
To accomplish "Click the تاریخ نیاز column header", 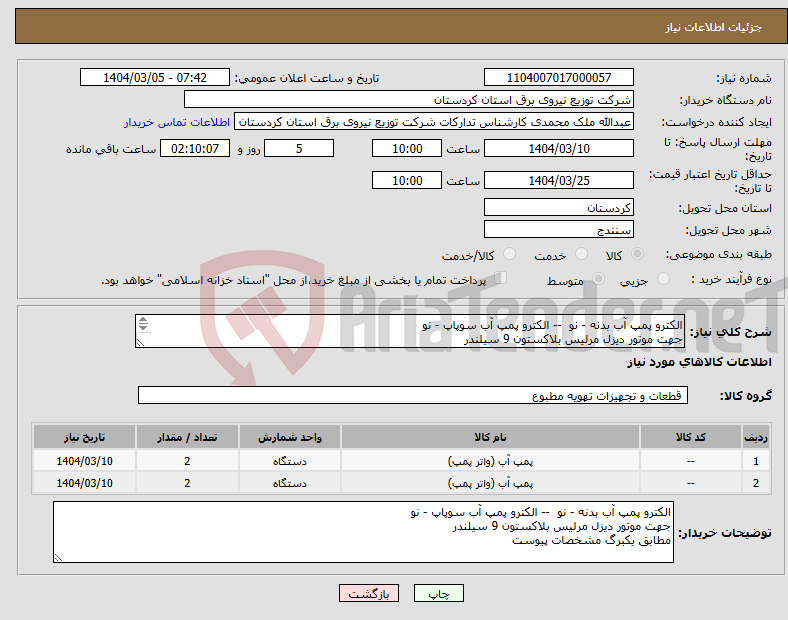I will pyautogui.click(x=84, y=437).
